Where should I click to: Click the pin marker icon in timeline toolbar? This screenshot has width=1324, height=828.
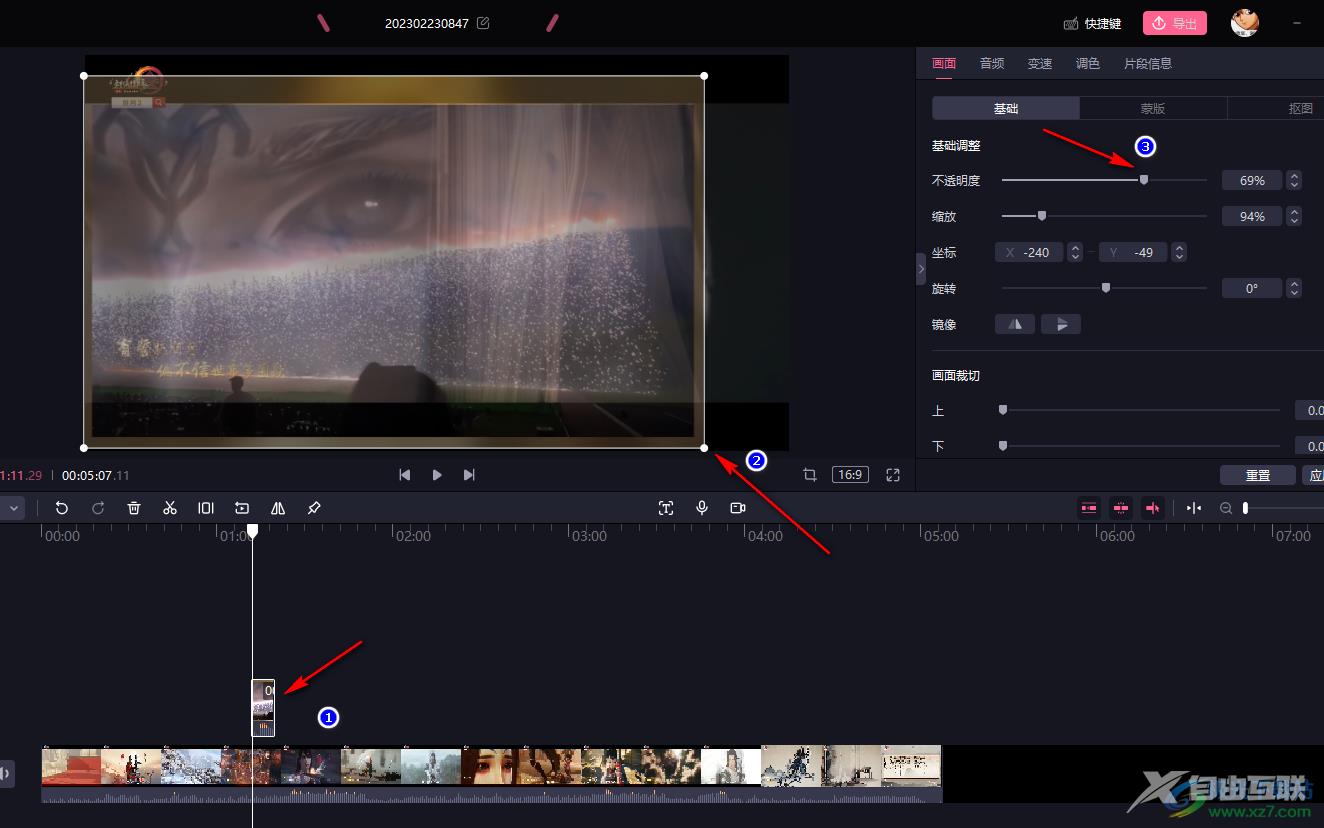[x=314, y=508]
